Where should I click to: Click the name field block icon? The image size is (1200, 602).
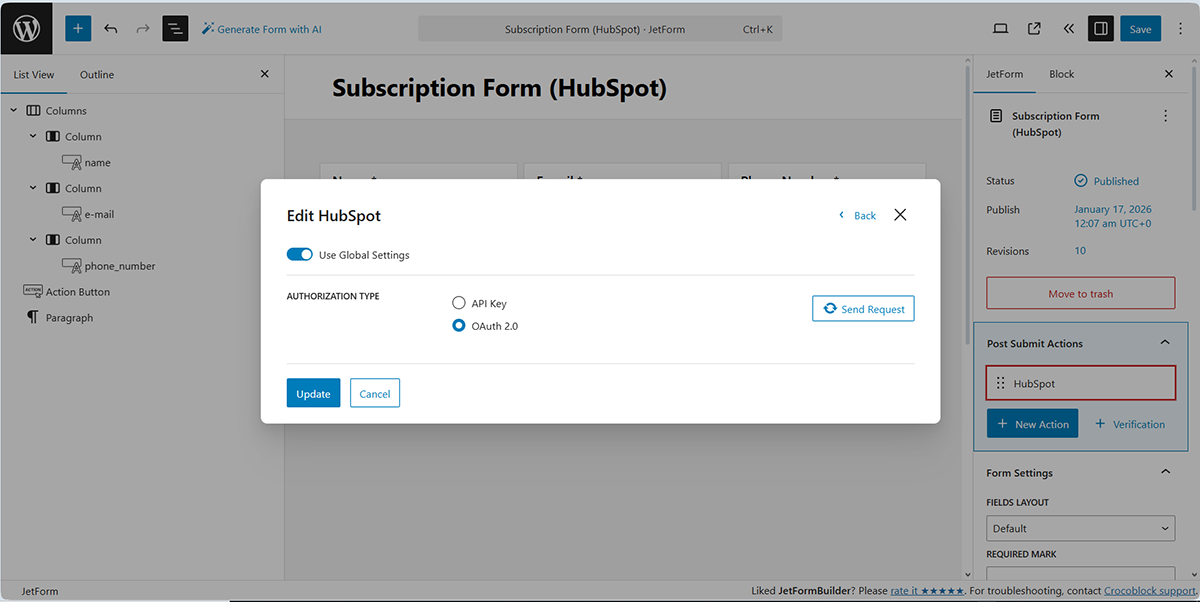click(x=71, y=162)
